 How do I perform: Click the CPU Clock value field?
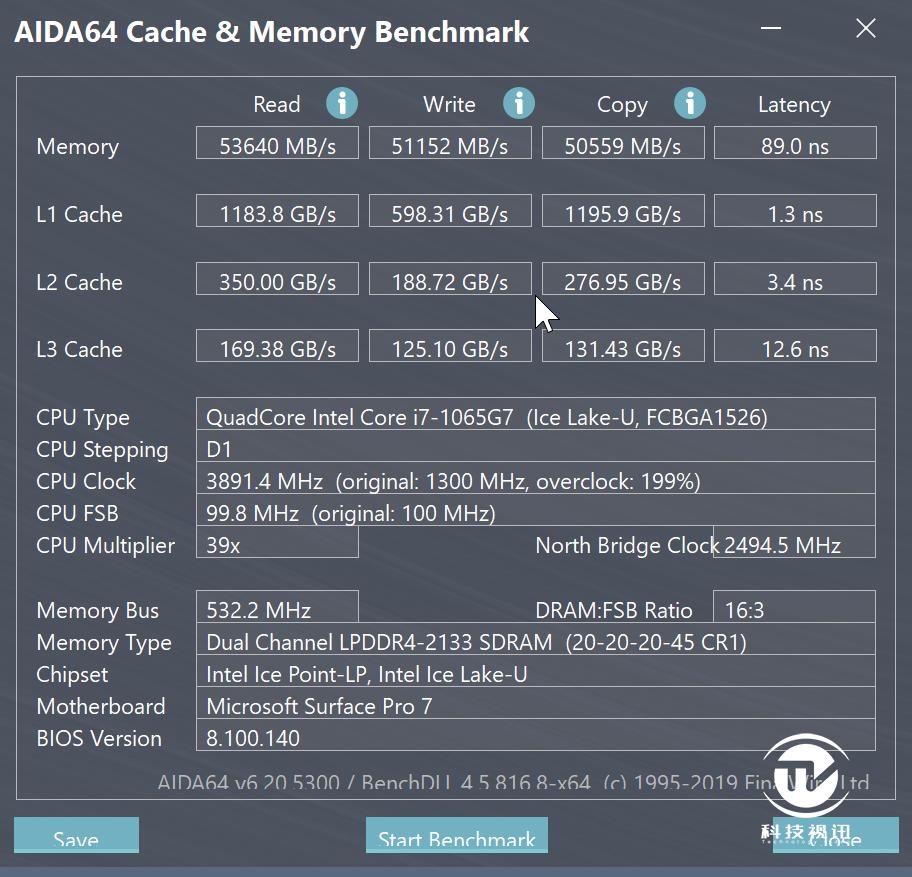click(x=535, y=480)
